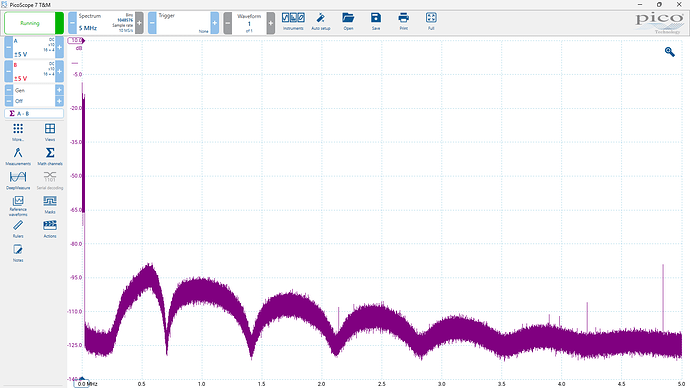
Task: Open the DeepMeasure tool
Action: coord(18,180)
